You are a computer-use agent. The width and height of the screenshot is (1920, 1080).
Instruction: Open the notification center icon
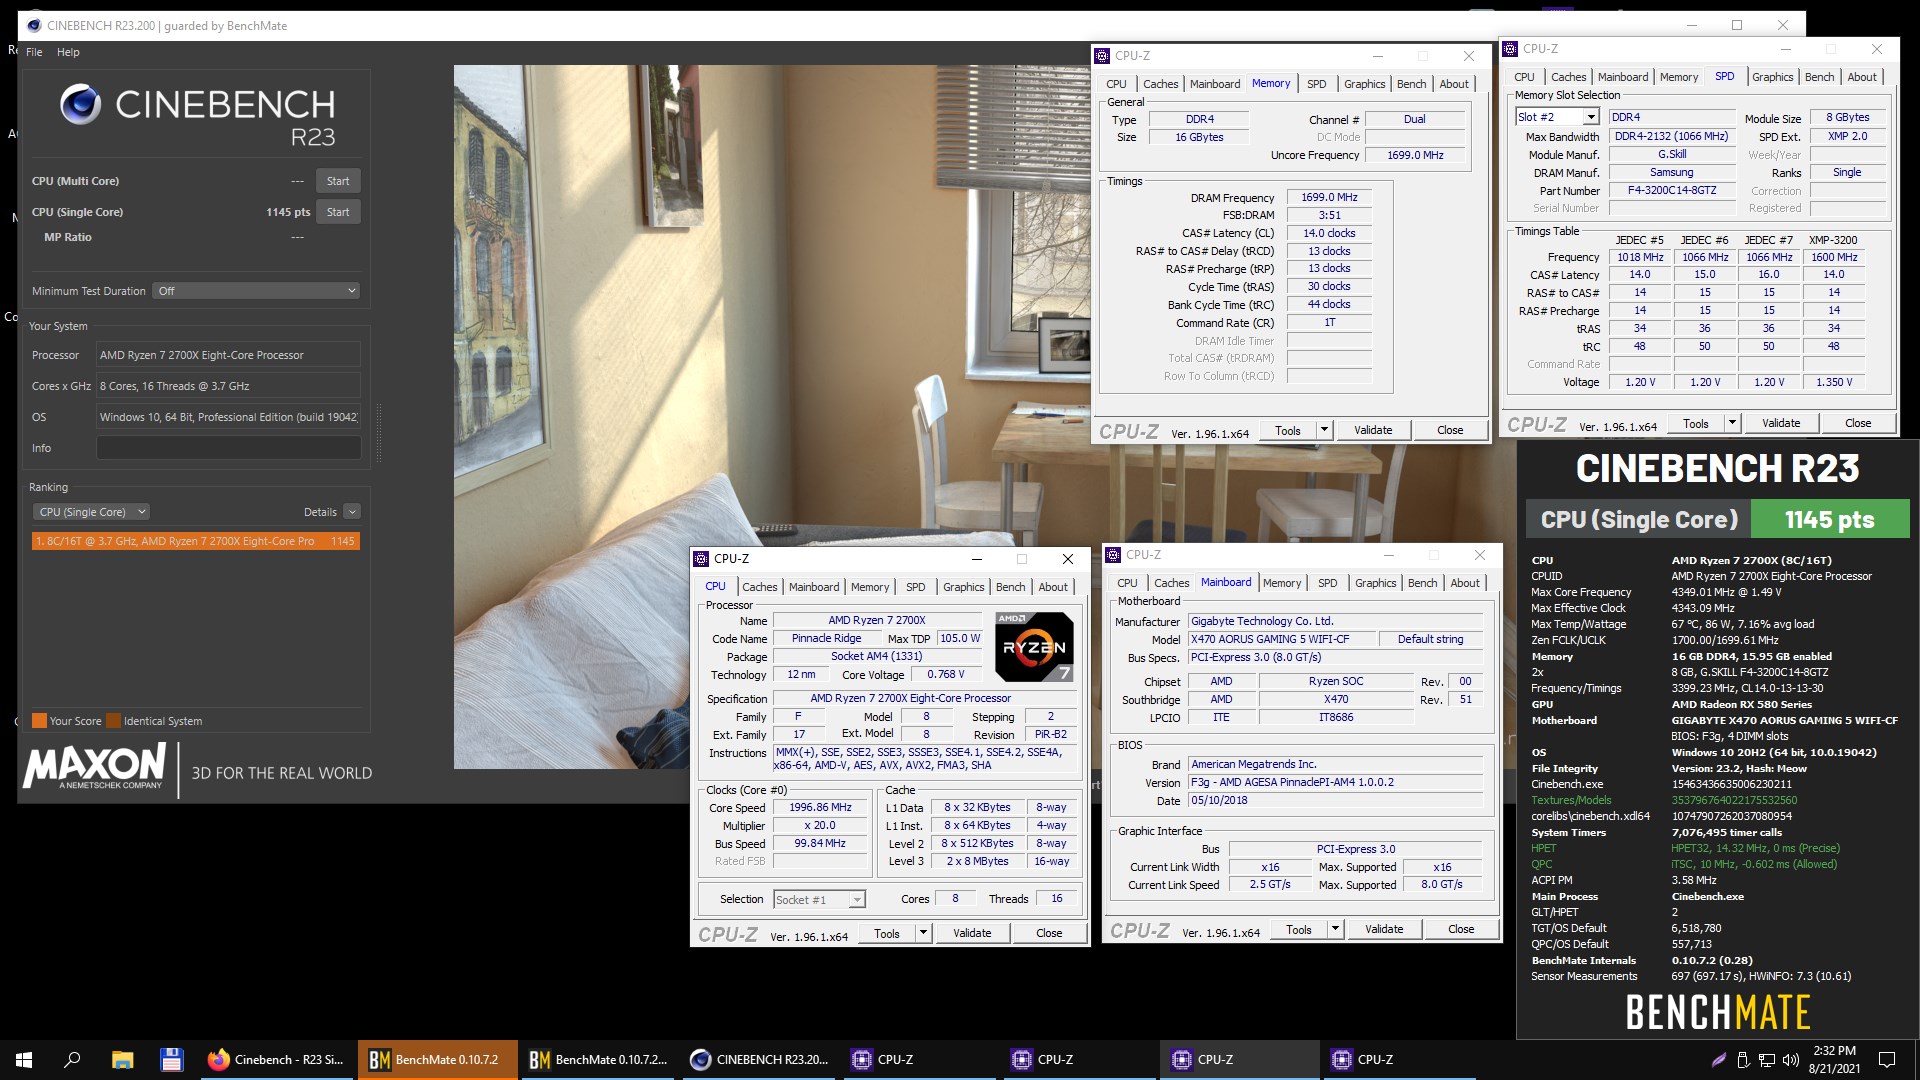(1887, 1060)
